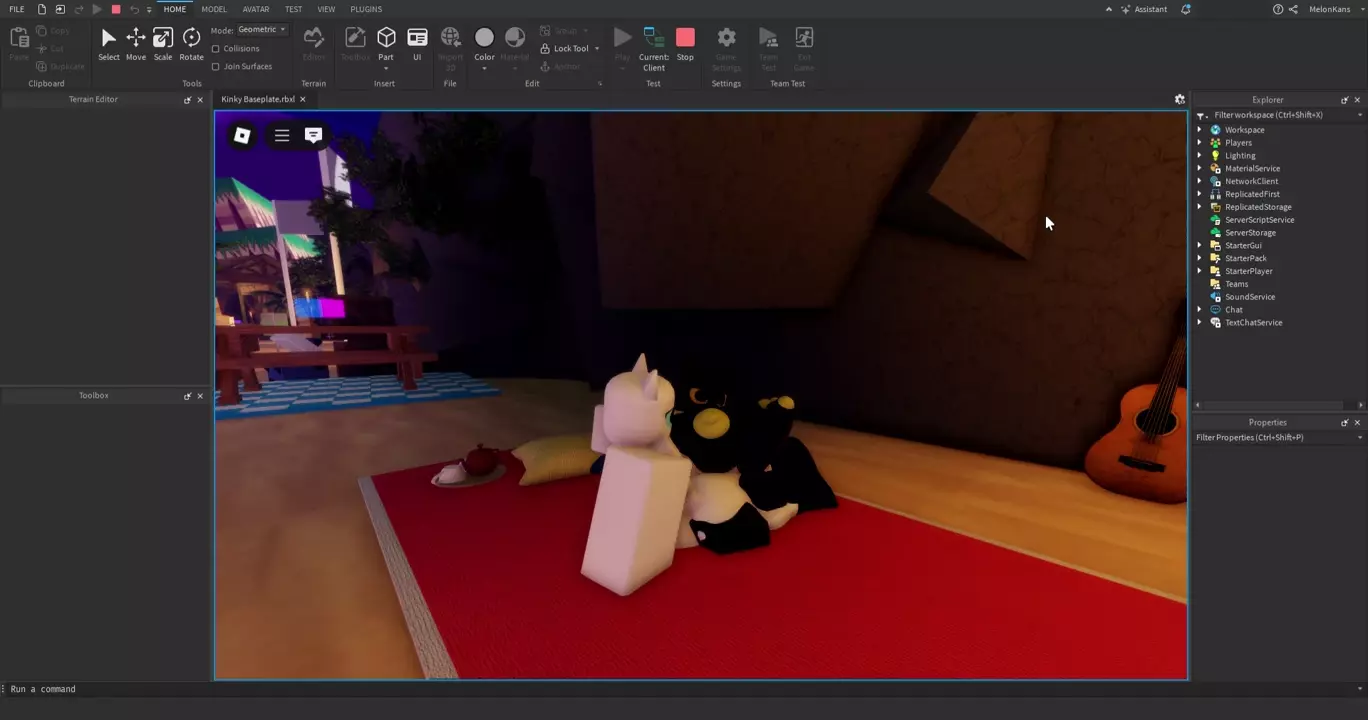Choose the Rotate tool
Image resolution: width=1368 pixels, height=720 pixels.
191,43
